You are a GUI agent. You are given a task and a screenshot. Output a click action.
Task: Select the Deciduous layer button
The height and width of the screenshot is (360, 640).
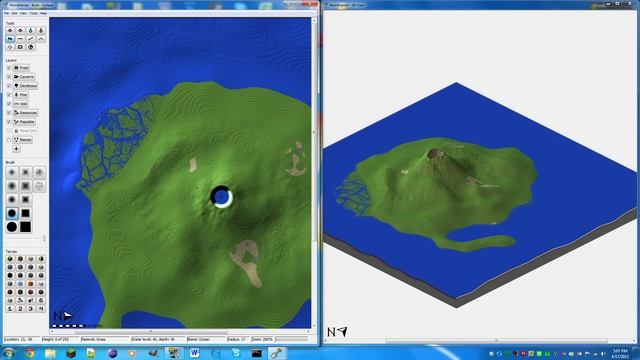[25, 86]
